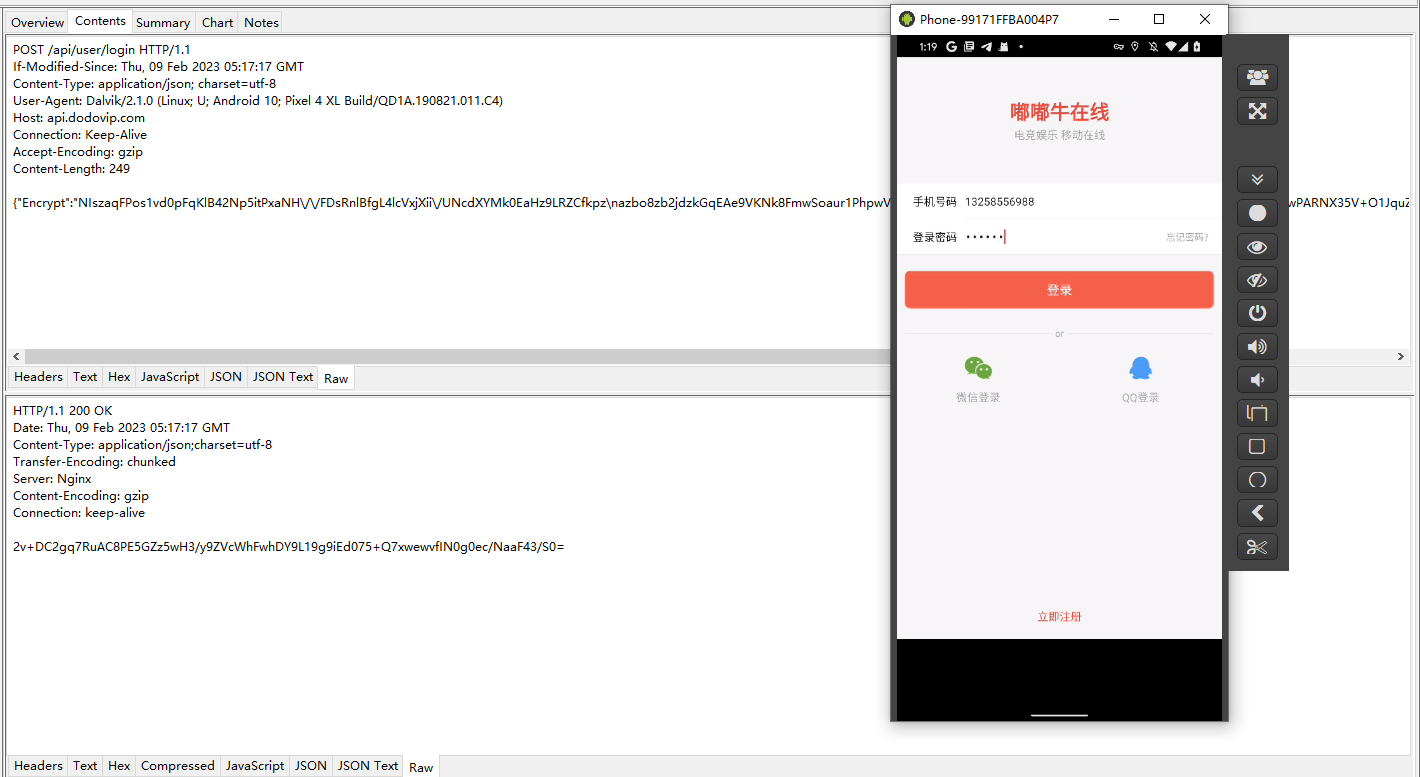
Task: Tap the Wi-Fi status bar icon
Action: point(1171,47)
